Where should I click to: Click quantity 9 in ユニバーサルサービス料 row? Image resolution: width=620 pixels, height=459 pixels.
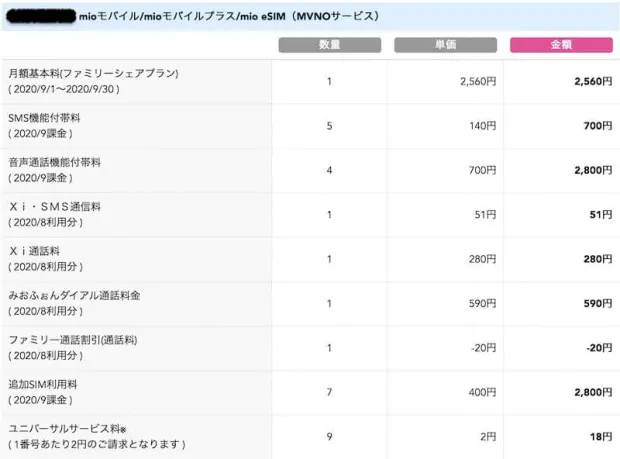(329, 437)
